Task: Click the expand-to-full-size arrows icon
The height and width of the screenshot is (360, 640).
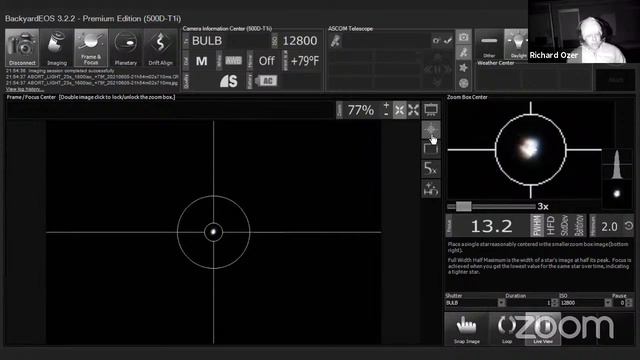Action: tap(413, 110)
